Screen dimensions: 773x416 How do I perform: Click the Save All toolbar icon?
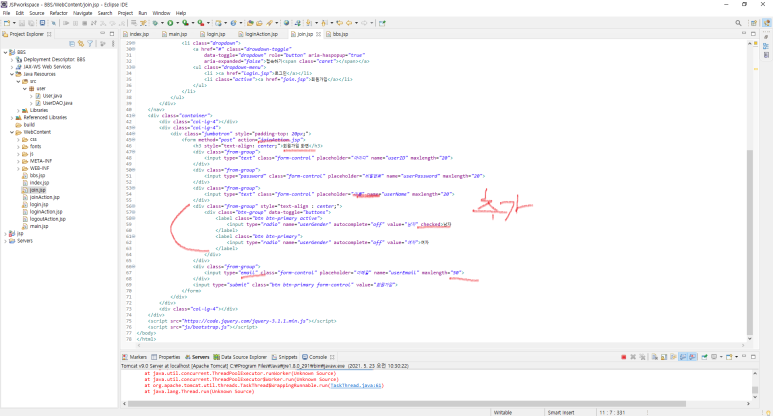(x=31, y=23)
